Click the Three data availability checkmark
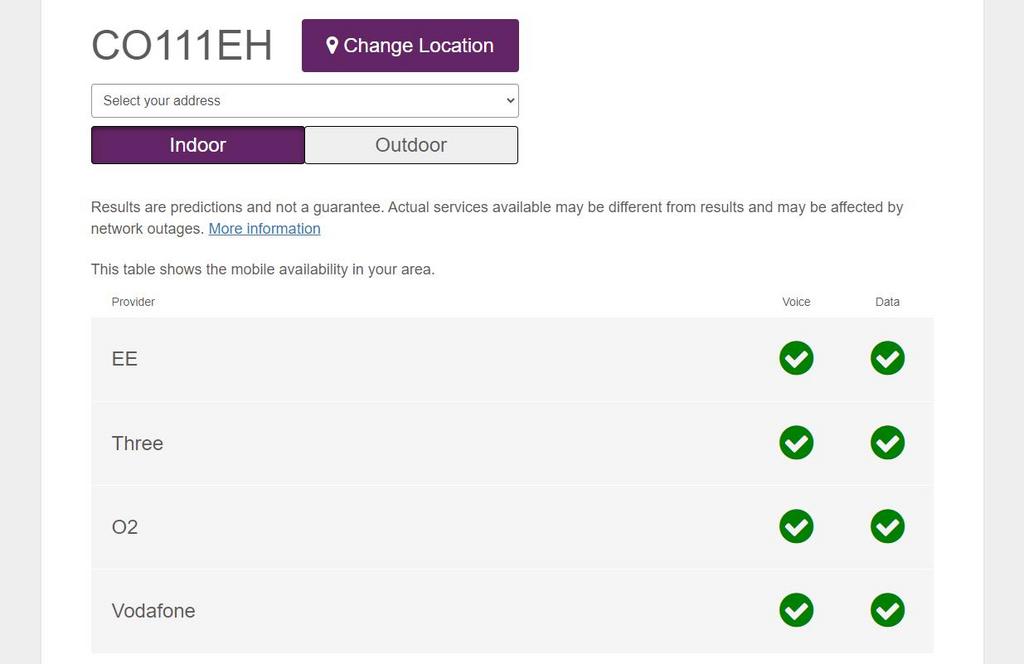 point(888,443)
